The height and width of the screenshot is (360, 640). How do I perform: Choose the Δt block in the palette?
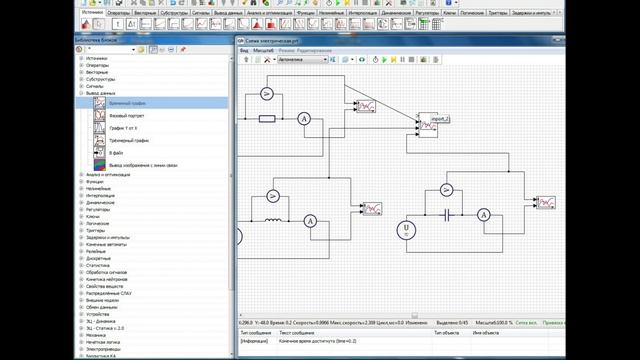pos(131,24)
